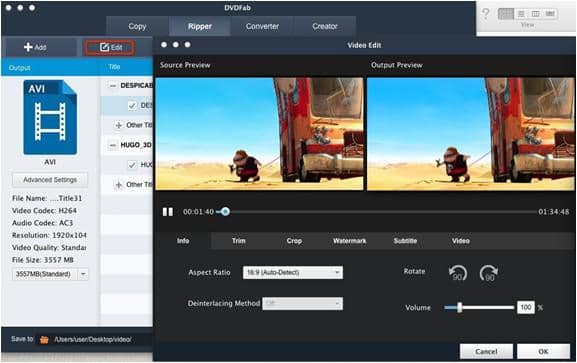Toggle the checkbox under HUGO_3D title
The width and height of the screenshot is (577, 363).
point(132,165)
